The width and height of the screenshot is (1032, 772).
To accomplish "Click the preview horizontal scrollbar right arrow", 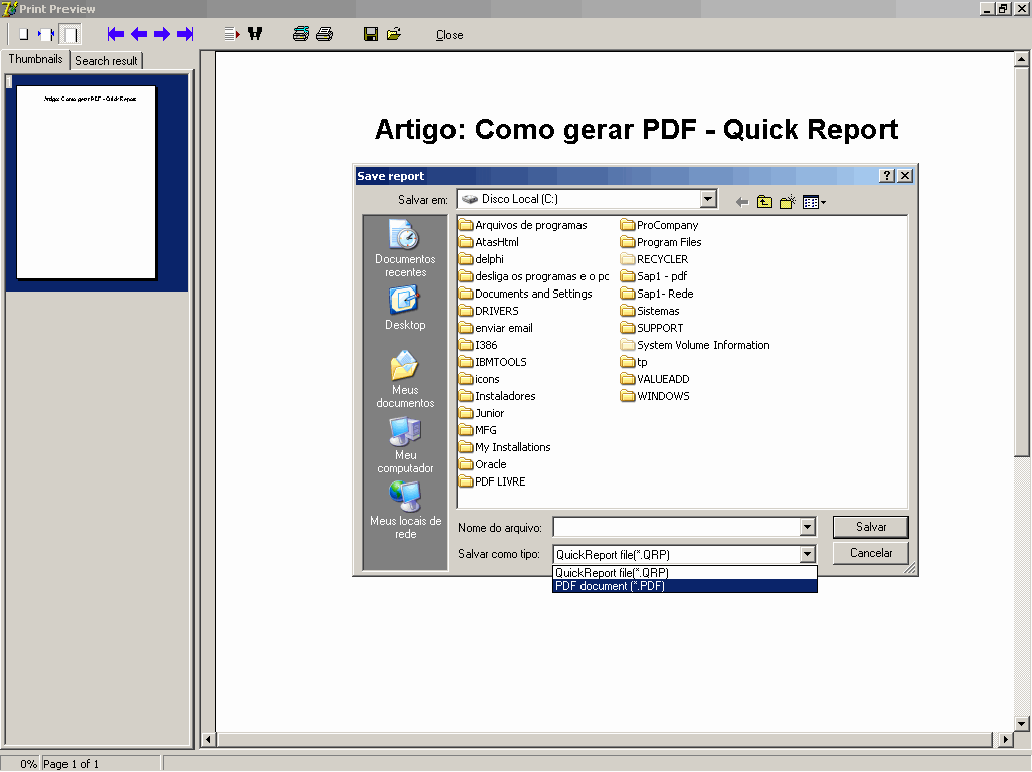I will tap(1005, 739).
